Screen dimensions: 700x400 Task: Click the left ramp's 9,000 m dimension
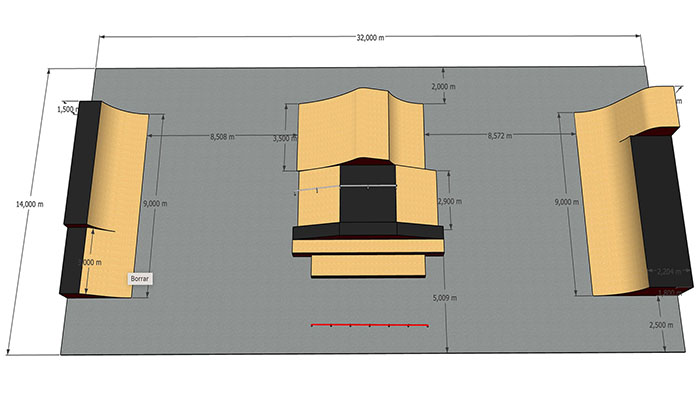[x=156, y=203]
